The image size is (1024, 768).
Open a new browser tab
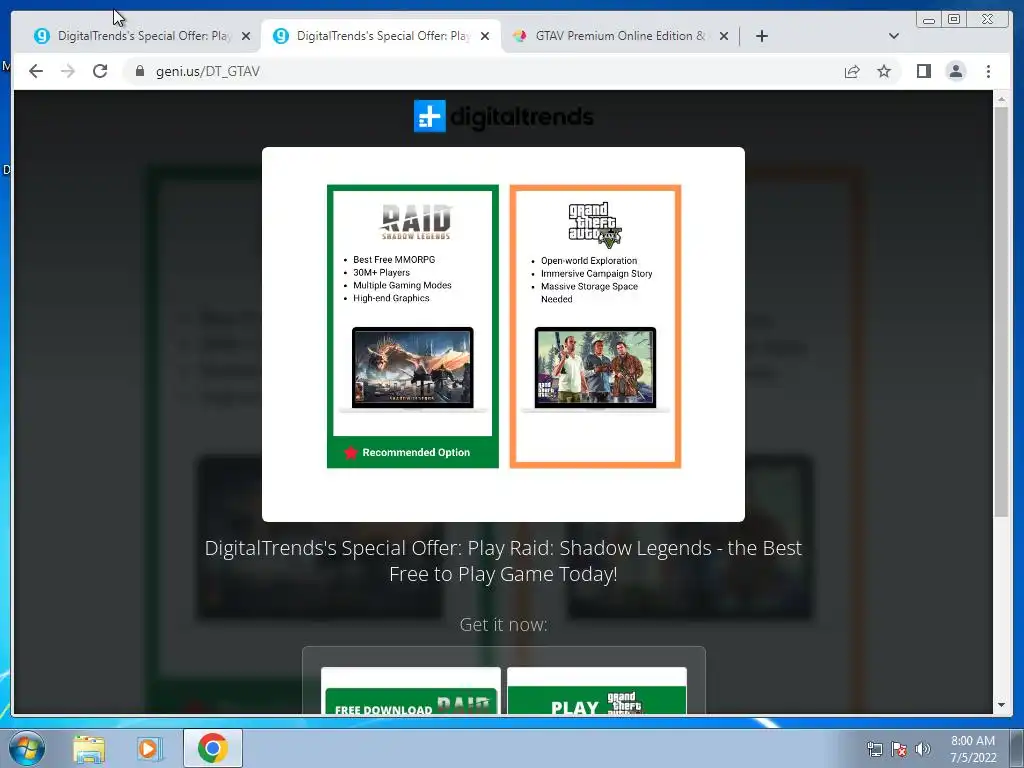point(761,36)
